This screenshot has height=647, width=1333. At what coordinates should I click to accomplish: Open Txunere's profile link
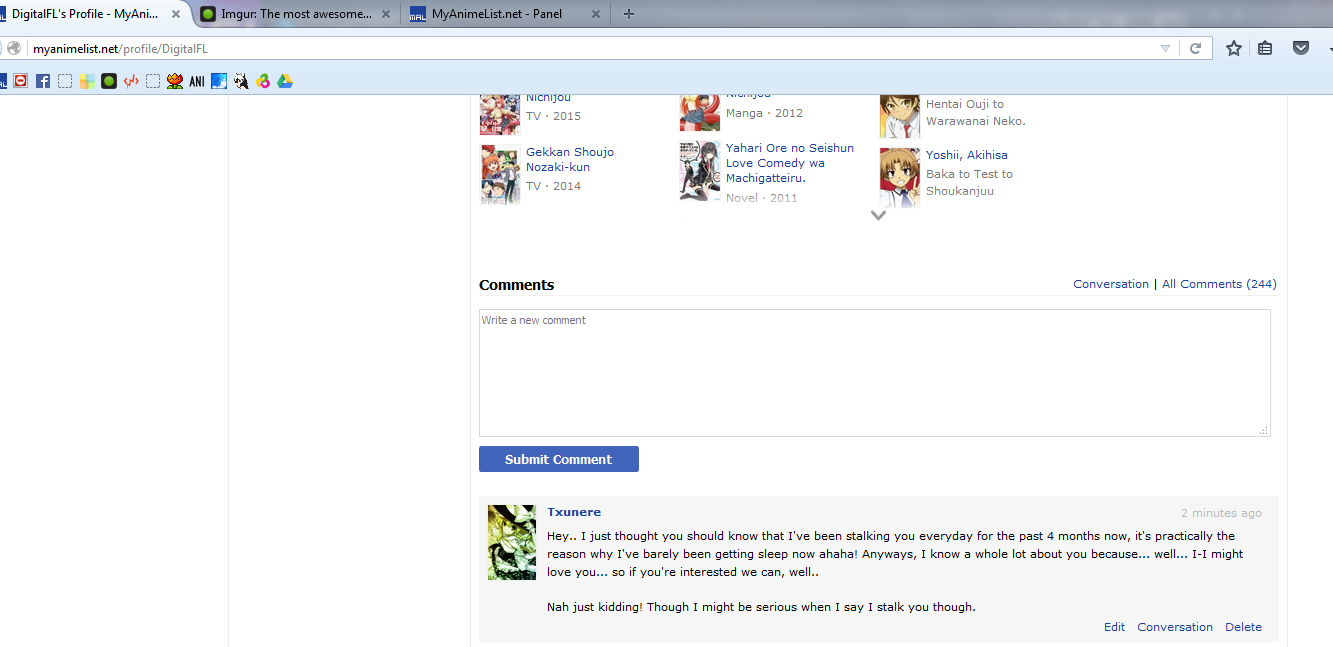tap(574, 512)
